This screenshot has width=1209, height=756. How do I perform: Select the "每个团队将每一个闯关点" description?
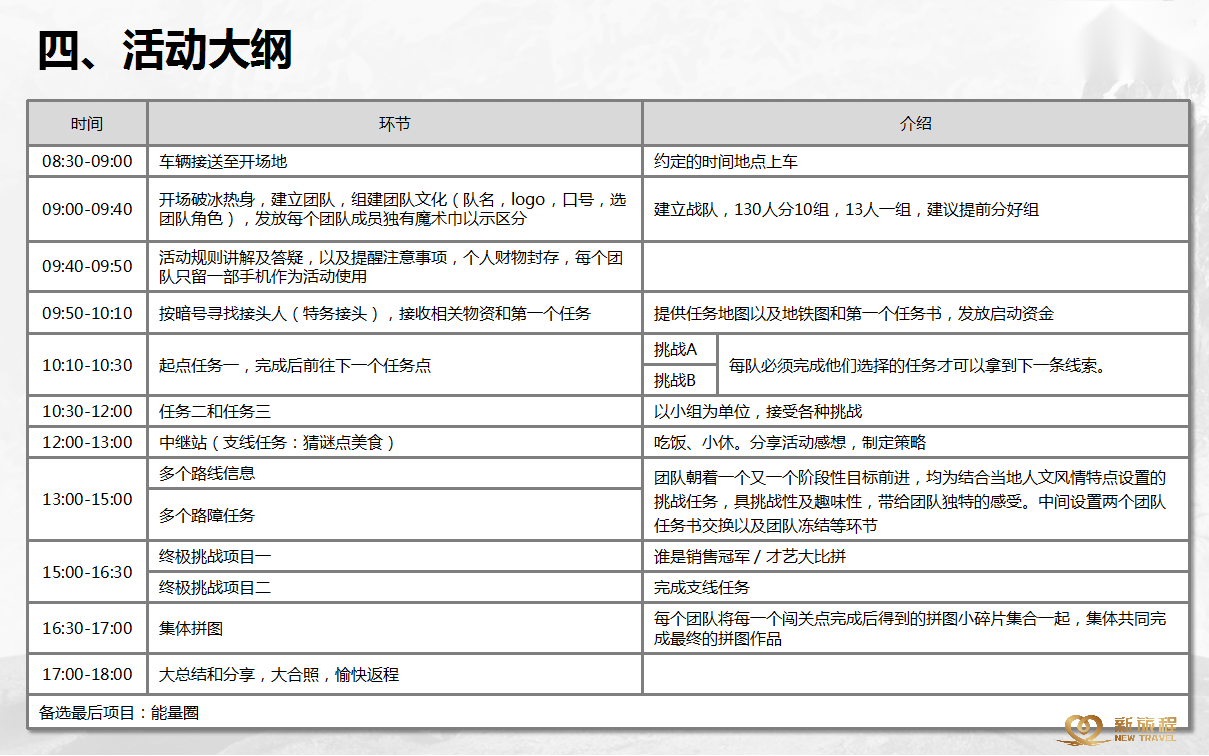point(916,628)
